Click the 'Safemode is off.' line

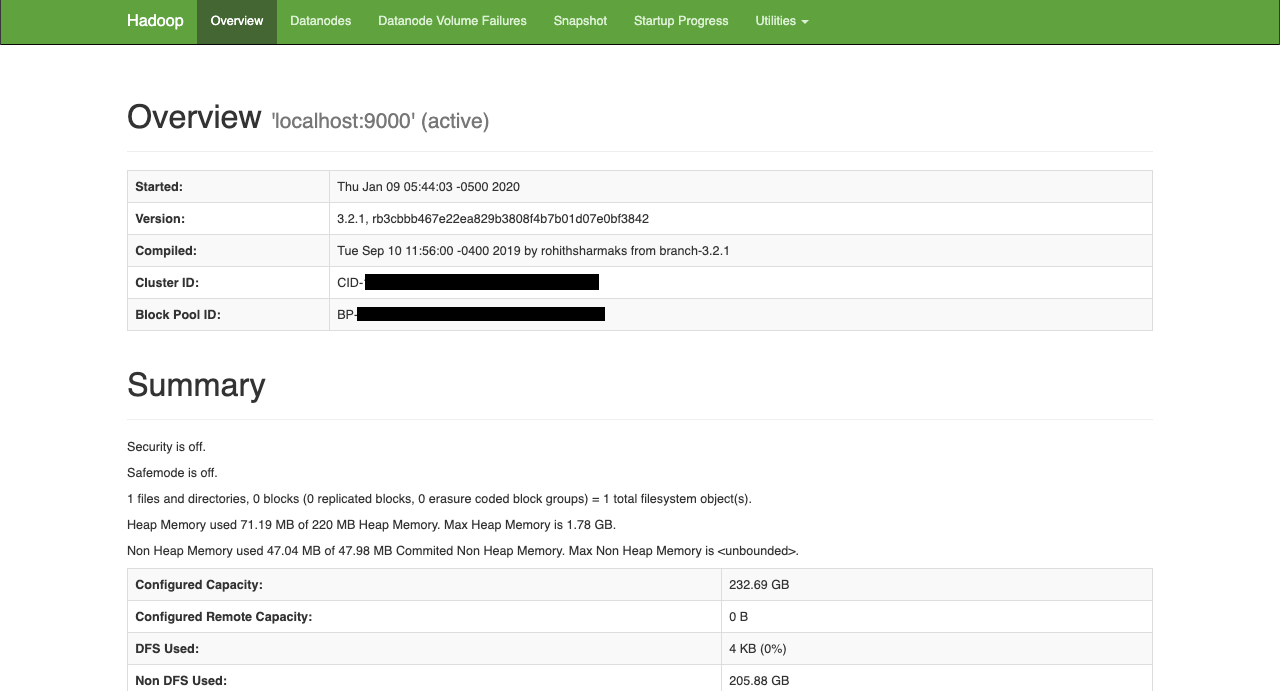pyautogui.click(x=172, y=473)
